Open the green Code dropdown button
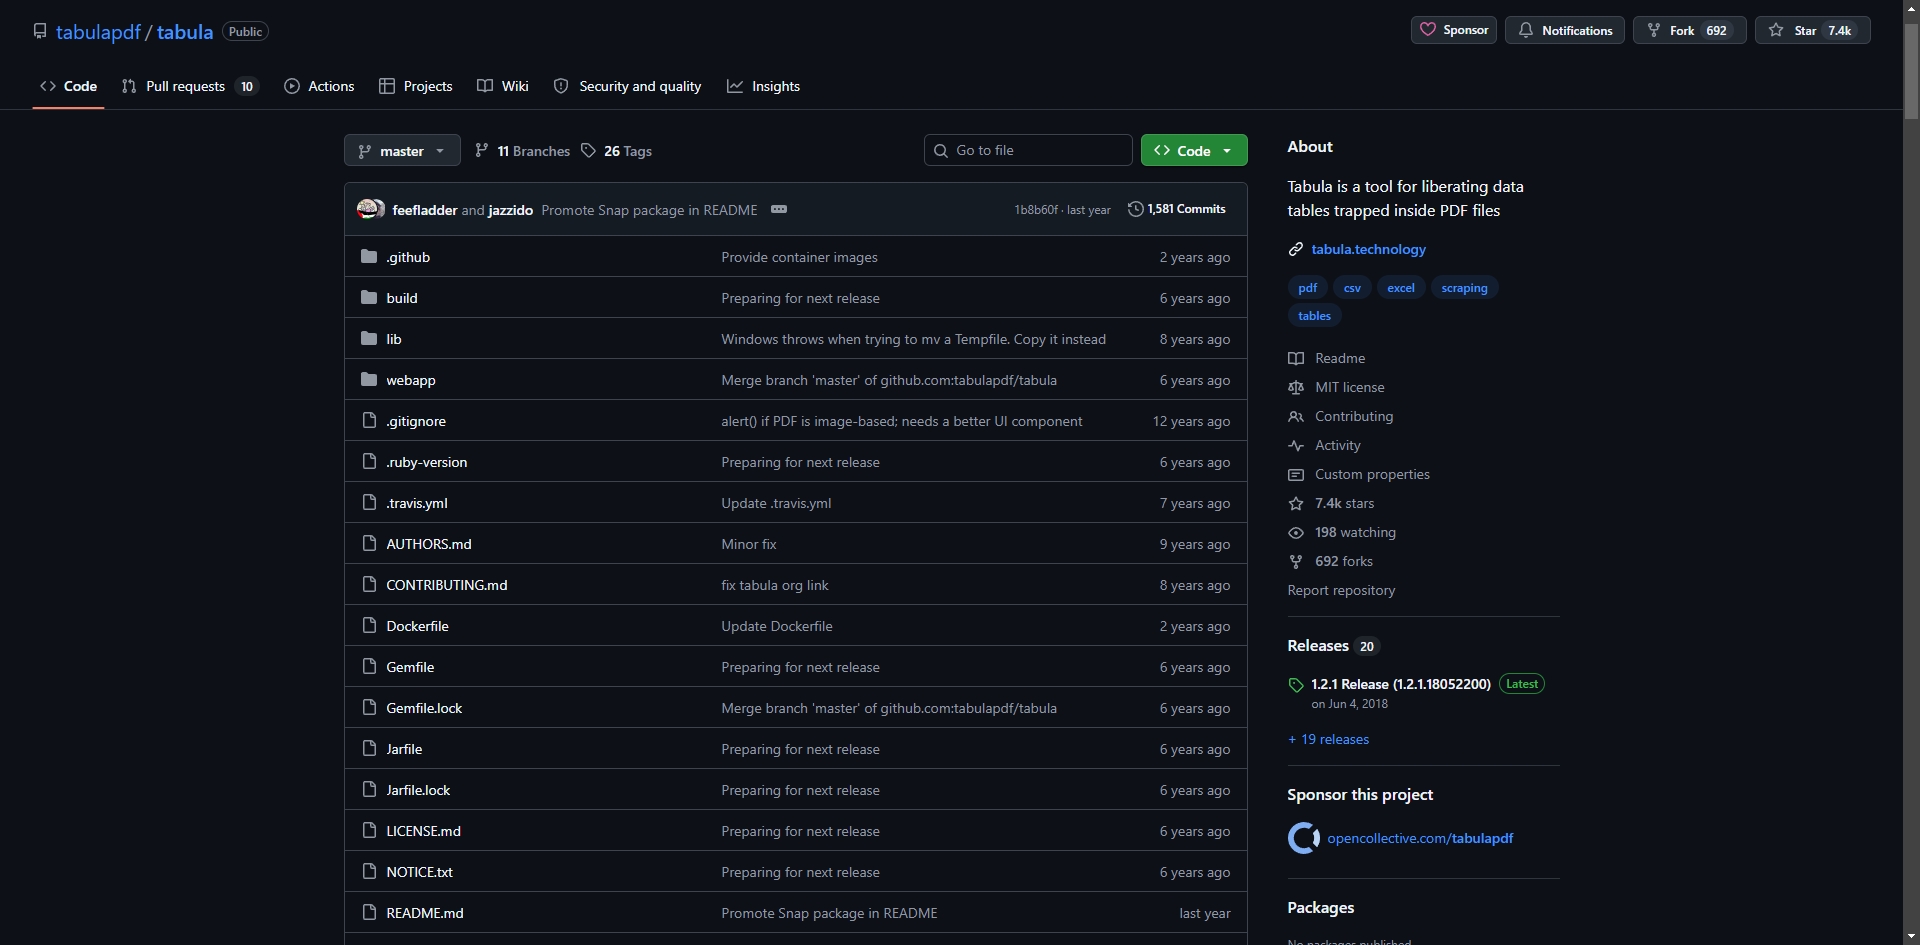The height and width of the screenshot is (945, 1920). click(x=1194, y=150)
